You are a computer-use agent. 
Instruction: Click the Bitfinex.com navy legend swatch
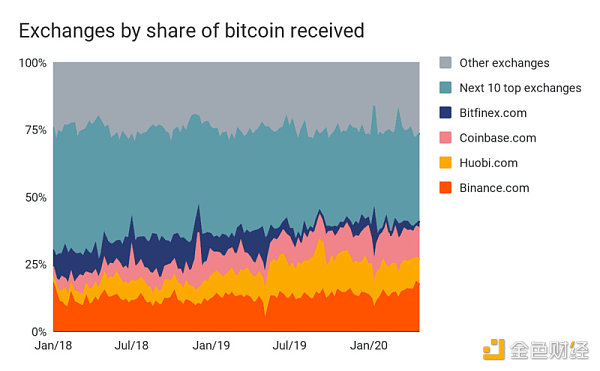445,112
